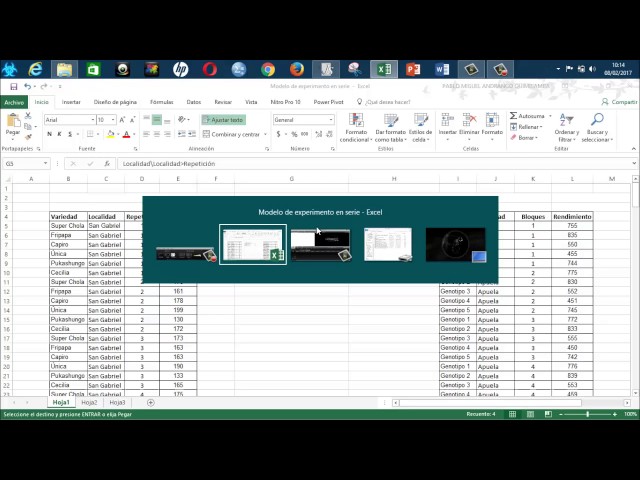Switch to the Insertar ribbon tab
640x480 pixels.
[x=71, y=102]
